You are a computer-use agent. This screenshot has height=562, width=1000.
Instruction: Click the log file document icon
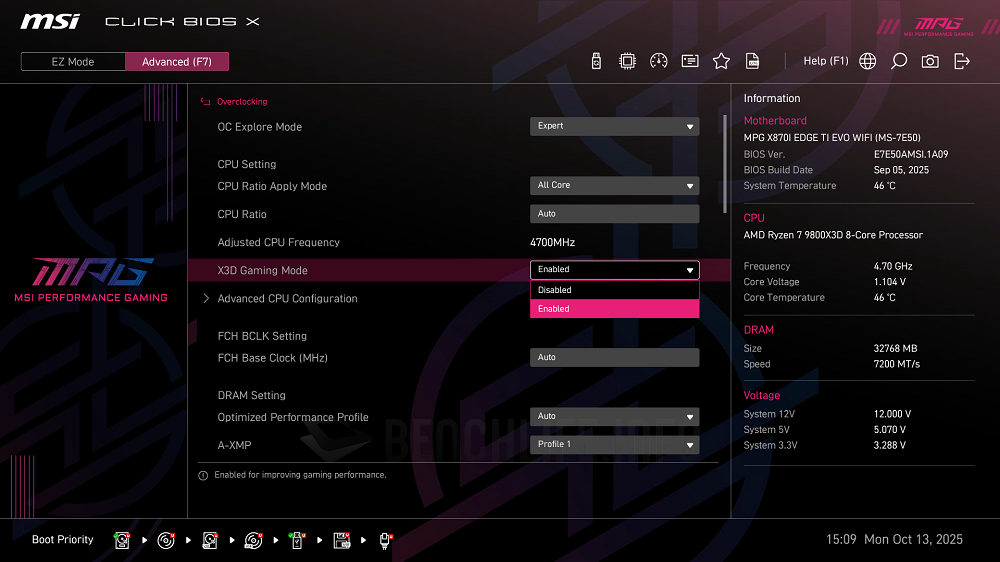click(753, 61)
